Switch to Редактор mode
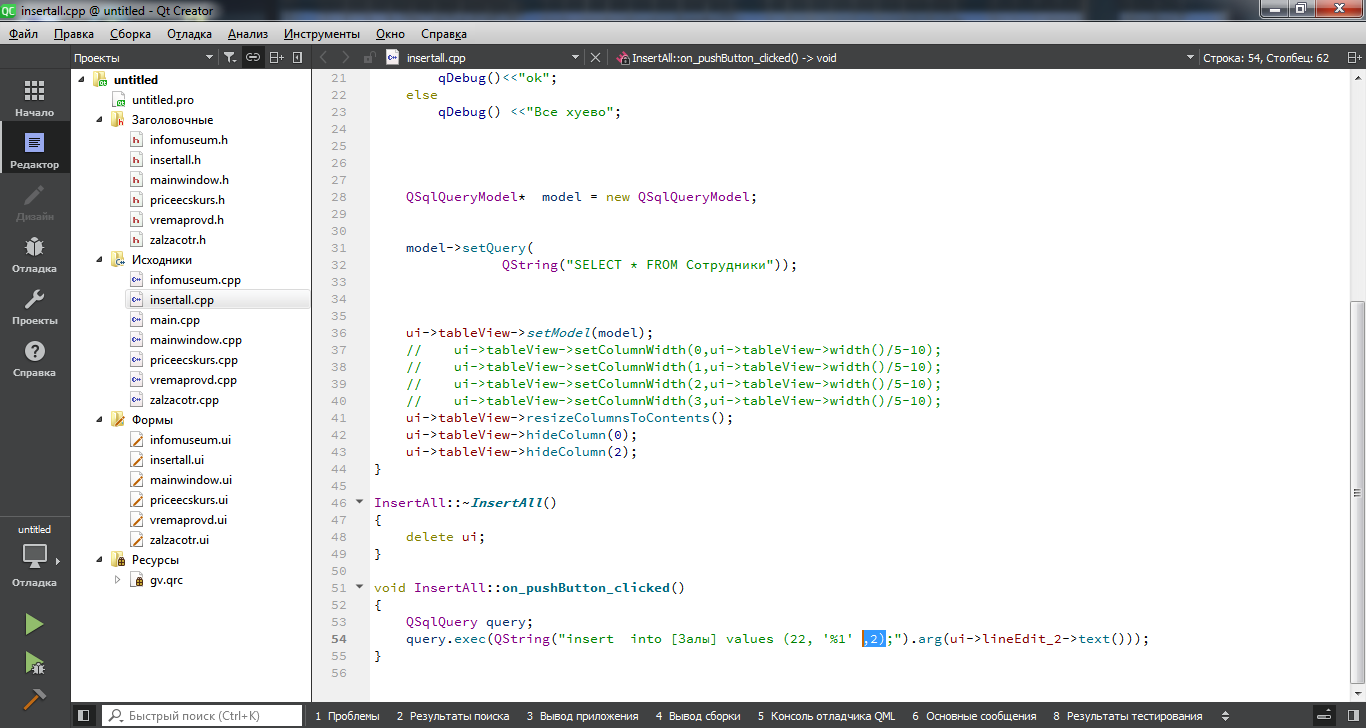The height and width of the screenshot is (728, 1366). click(x=35, y=150)
